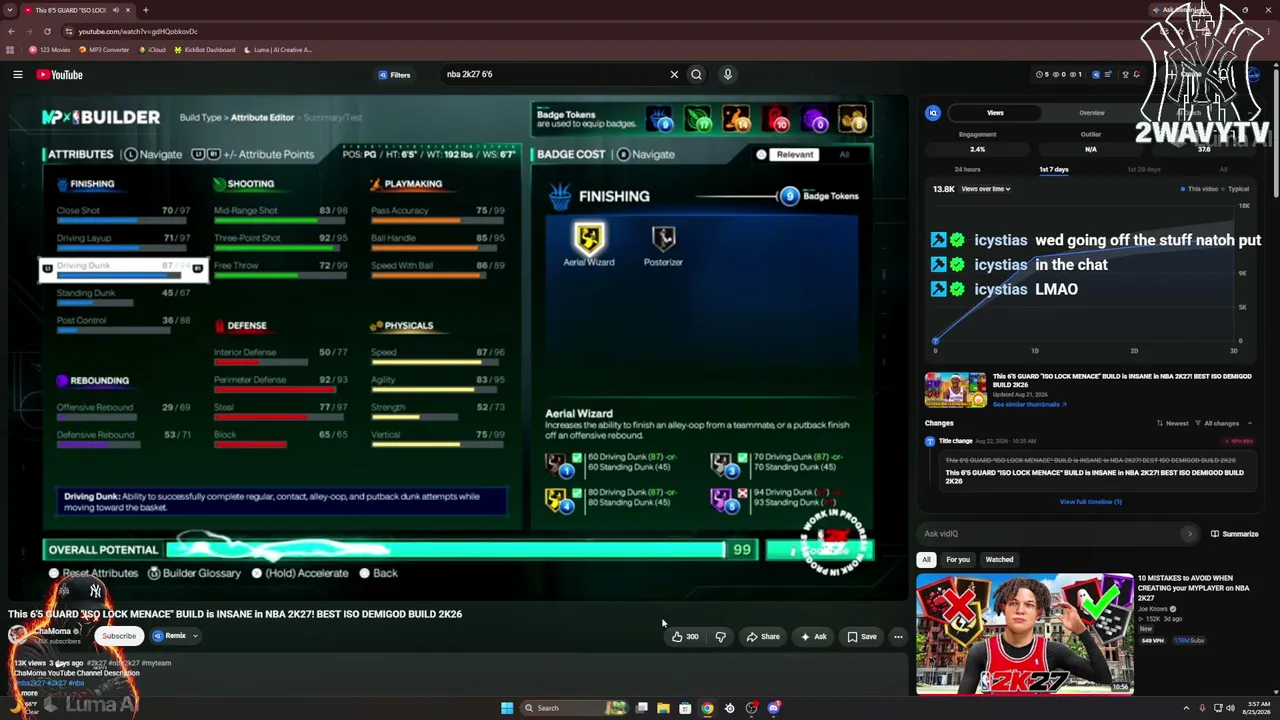
Task: Save the video to a playlist
Action: click(x=862, y=636)
